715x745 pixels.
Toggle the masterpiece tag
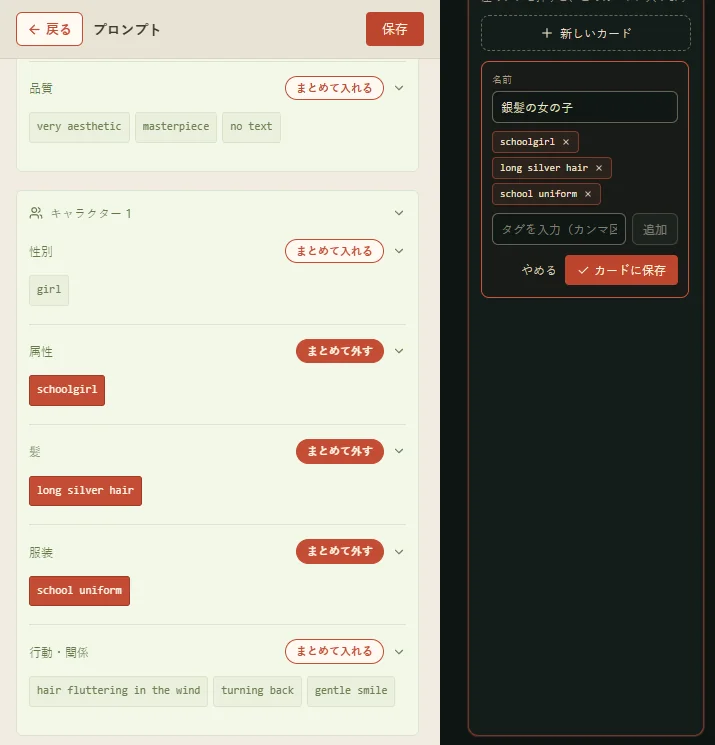pyautogui.click(x=176, y=127)
